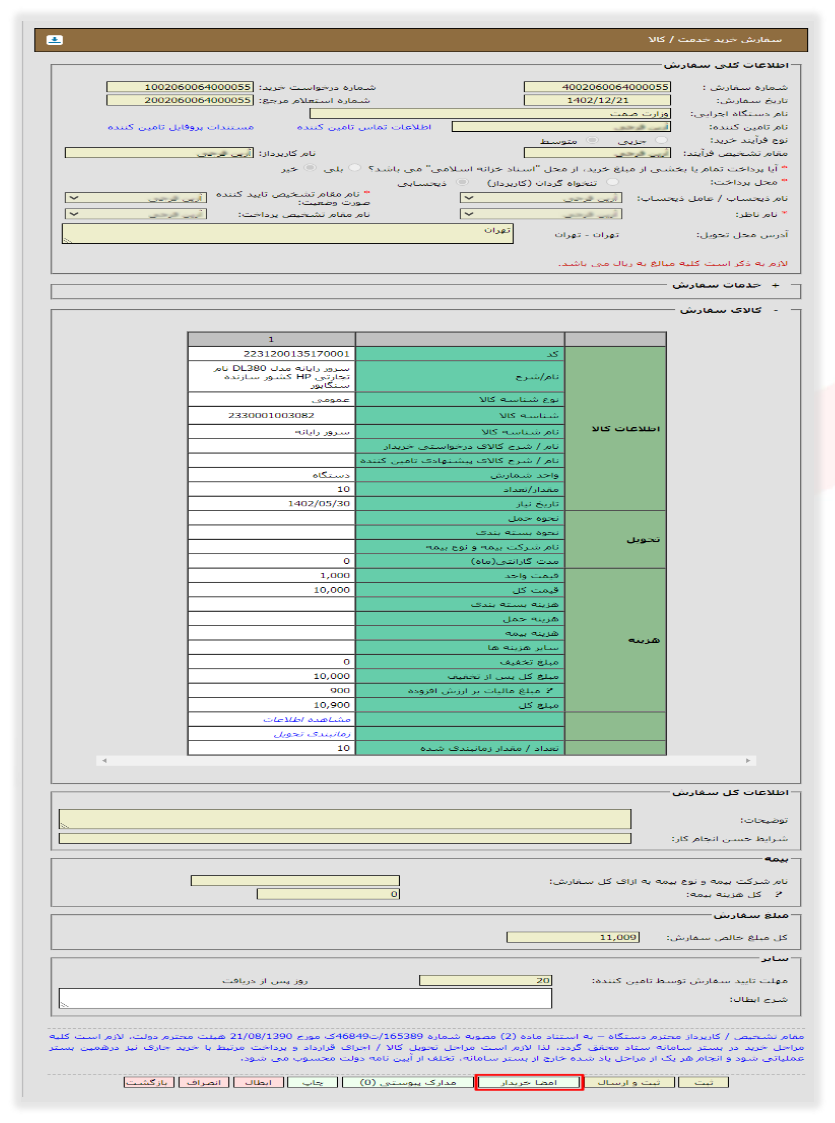Open the نام مقام تشخیص تایید کننده صورت وضعیت dropdown
The height and width of the screenshot is (1123, 835).
pyautogui.click(x=136, y=198)
